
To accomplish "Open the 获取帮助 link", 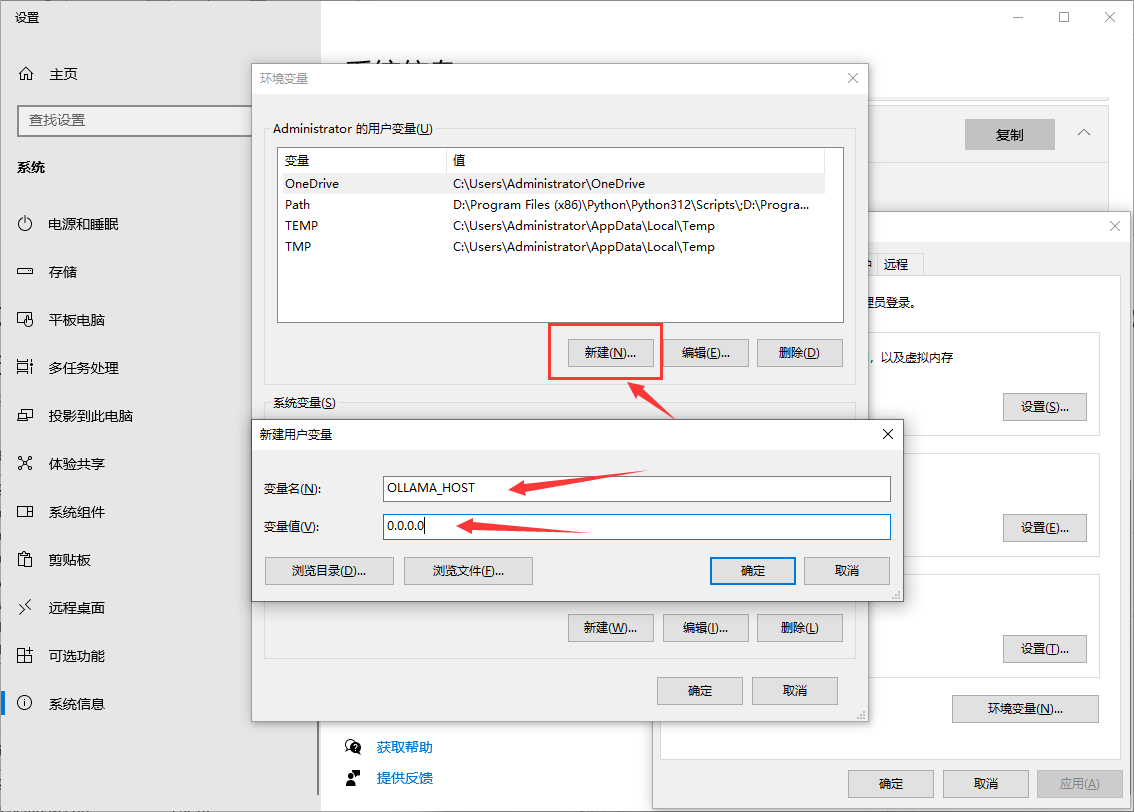I will (x=404, y=747).
